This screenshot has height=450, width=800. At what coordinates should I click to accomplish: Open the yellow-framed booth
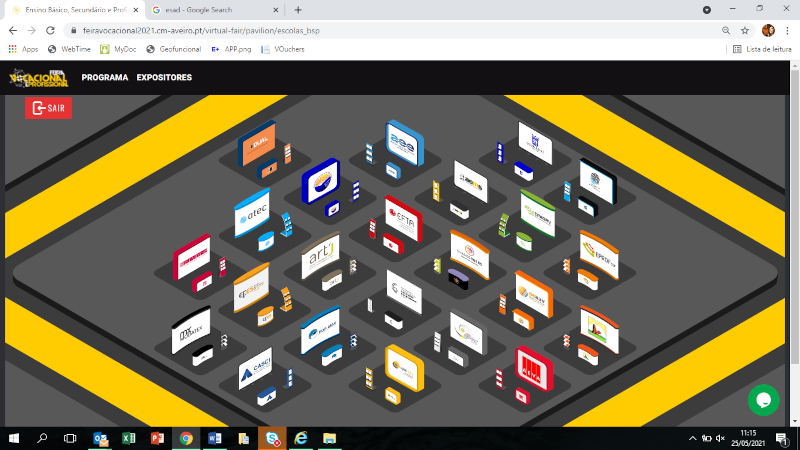404,368
